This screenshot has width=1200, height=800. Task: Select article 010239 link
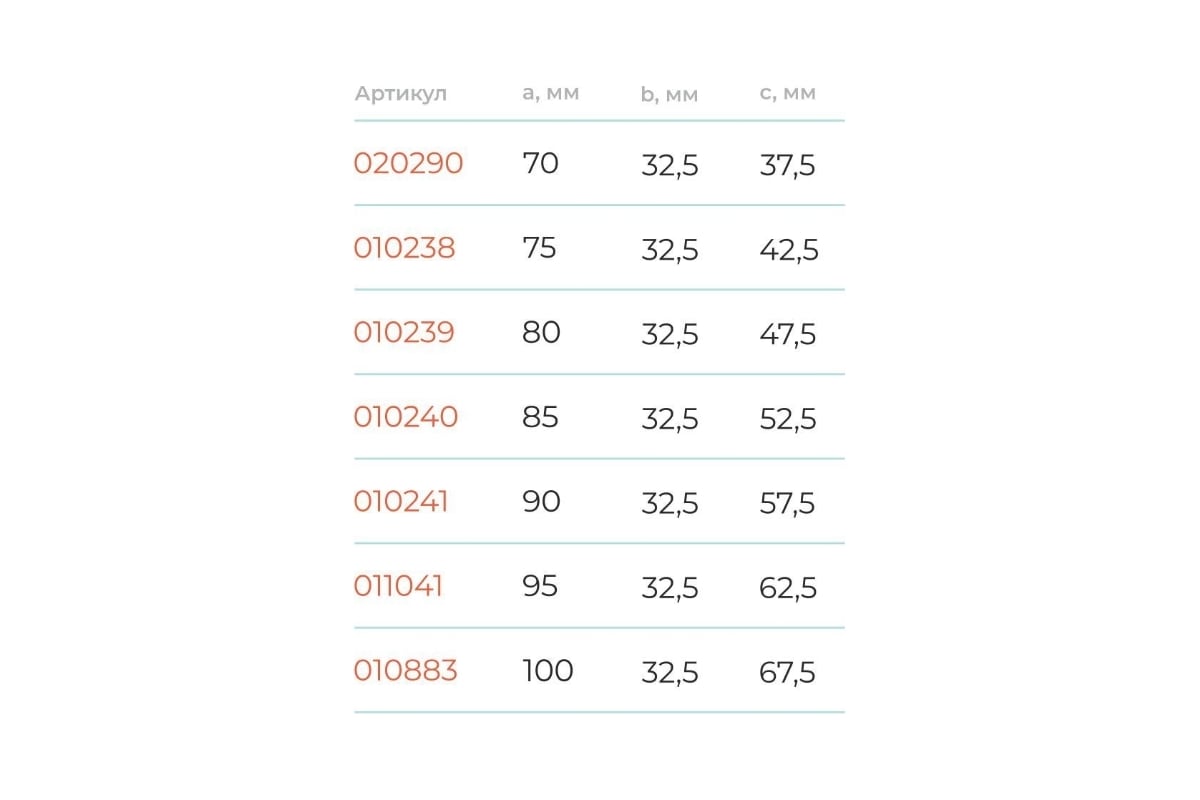tap(404, 332)
